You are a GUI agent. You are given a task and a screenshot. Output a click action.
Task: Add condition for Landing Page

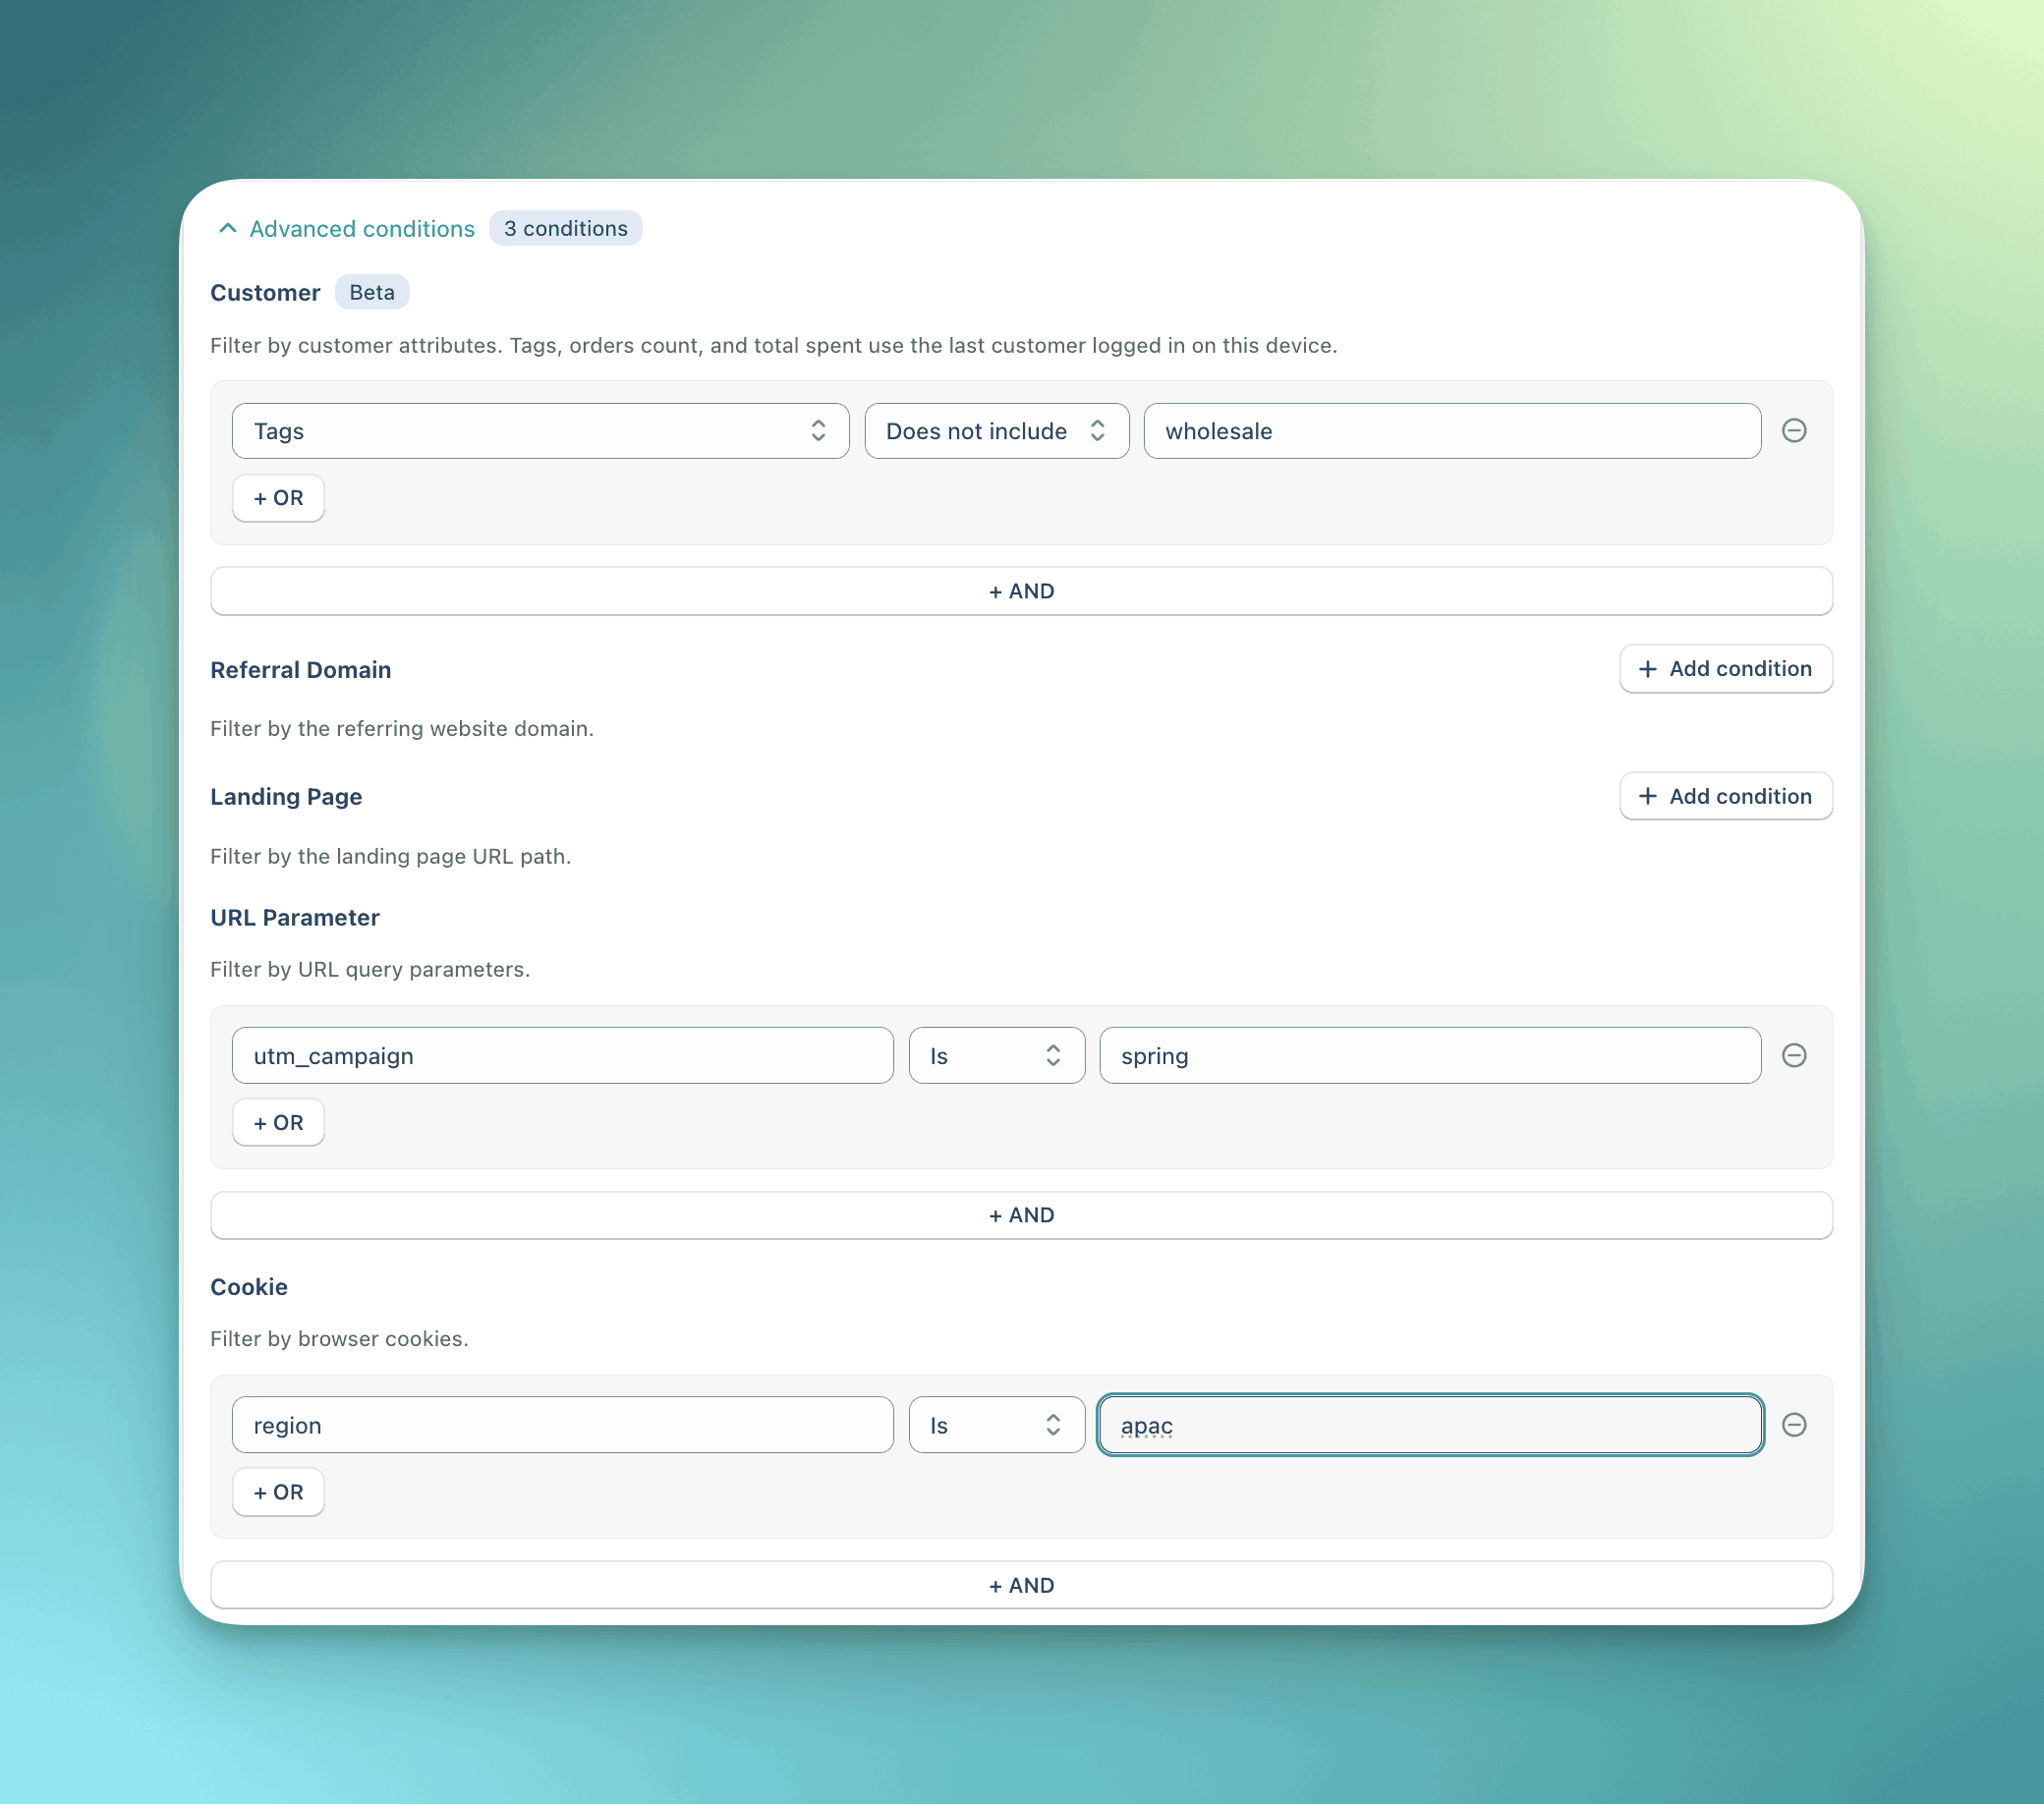[1725, 796]
